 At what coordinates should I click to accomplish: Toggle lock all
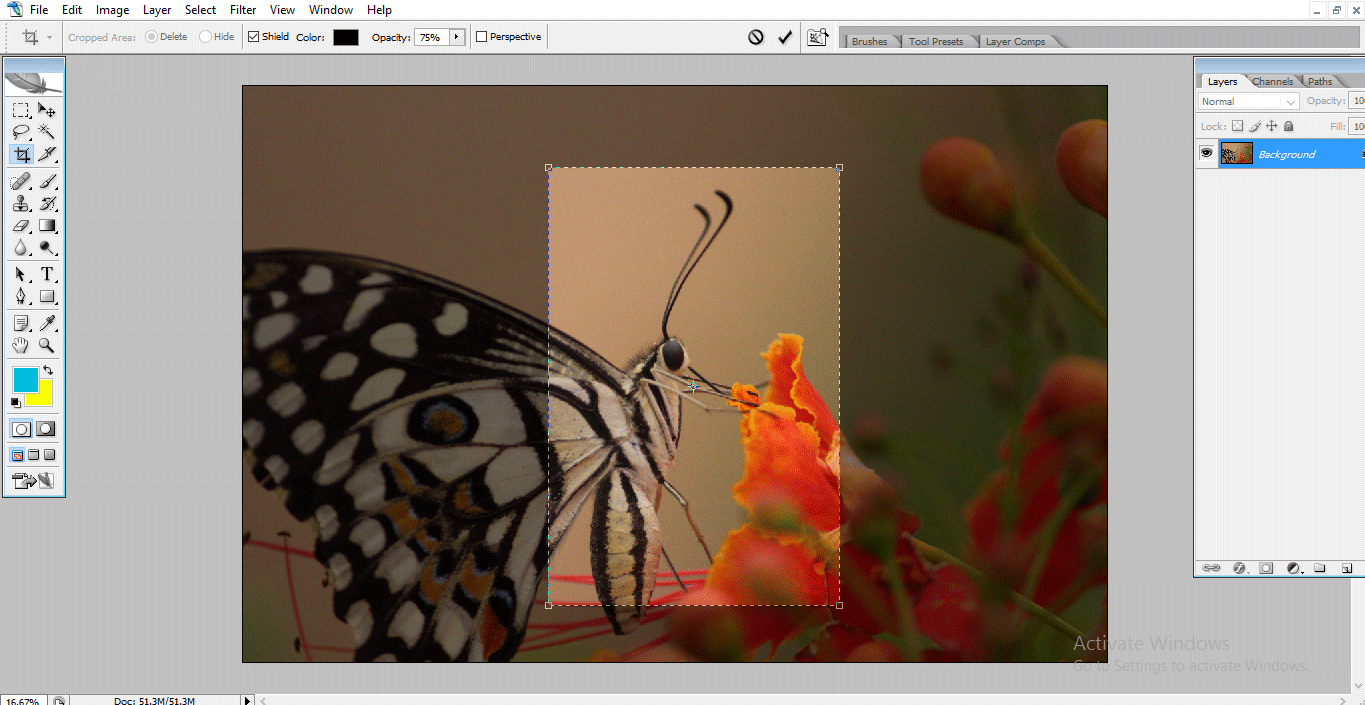[1288, 126]
